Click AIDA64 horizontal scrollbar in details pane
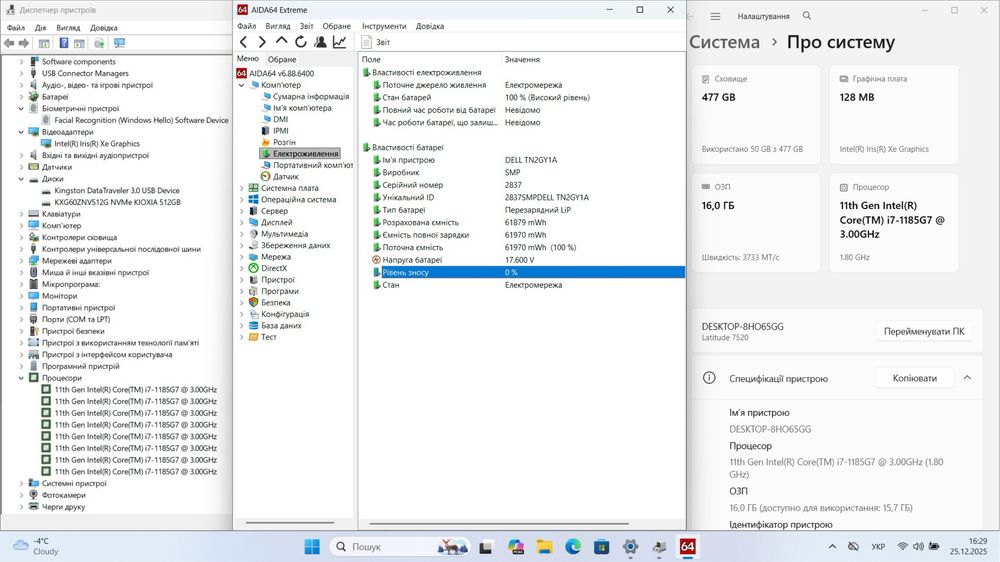 click(x=499, y=524)
